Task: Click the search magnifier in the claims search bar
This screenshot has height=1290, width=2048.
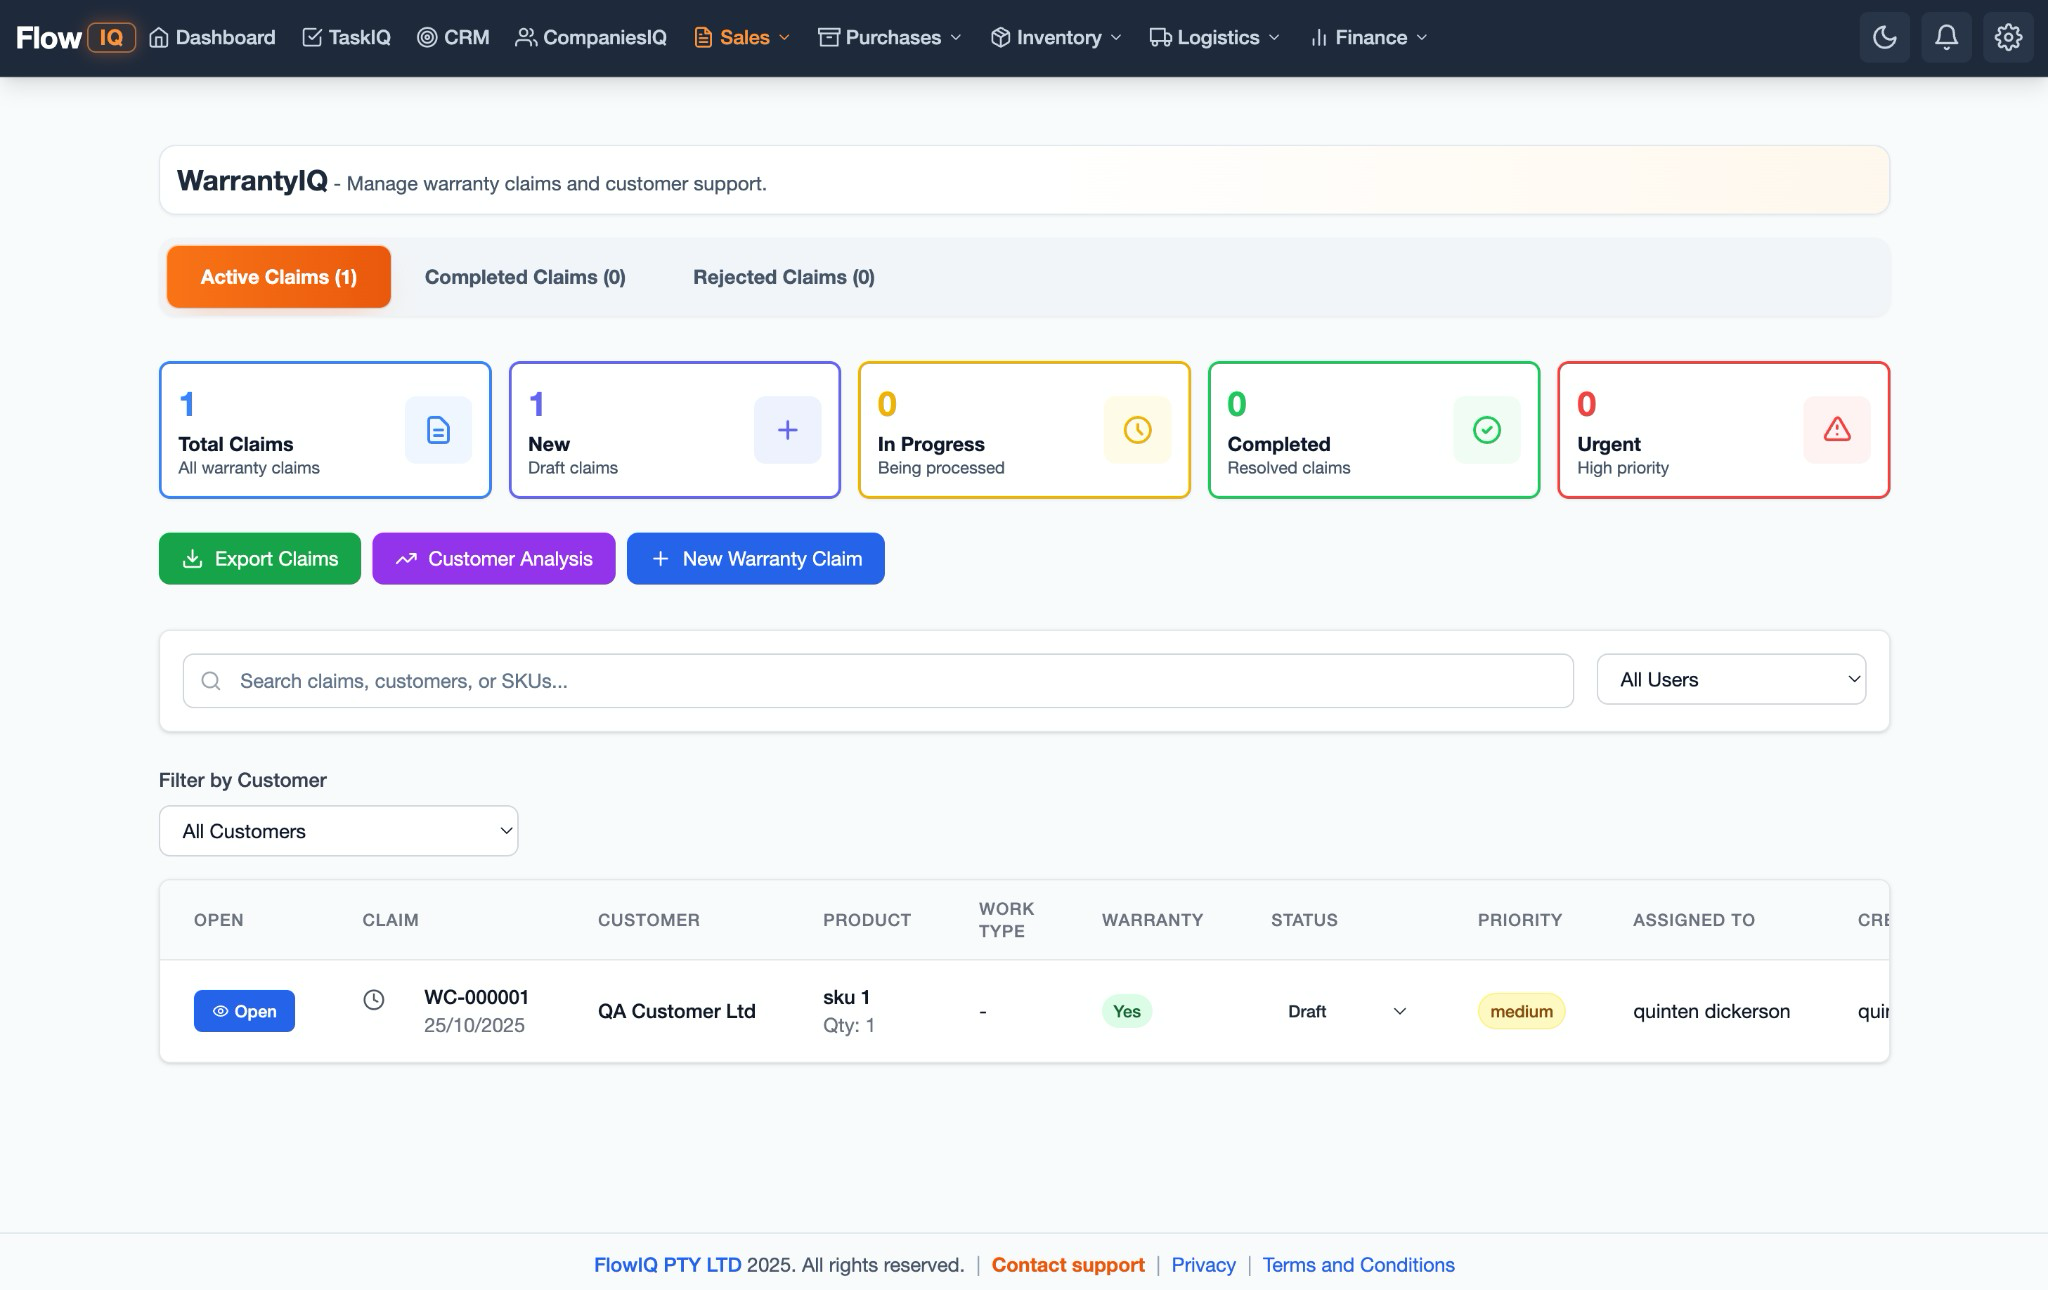Action: pyautogui.click(x=211, y=680)
